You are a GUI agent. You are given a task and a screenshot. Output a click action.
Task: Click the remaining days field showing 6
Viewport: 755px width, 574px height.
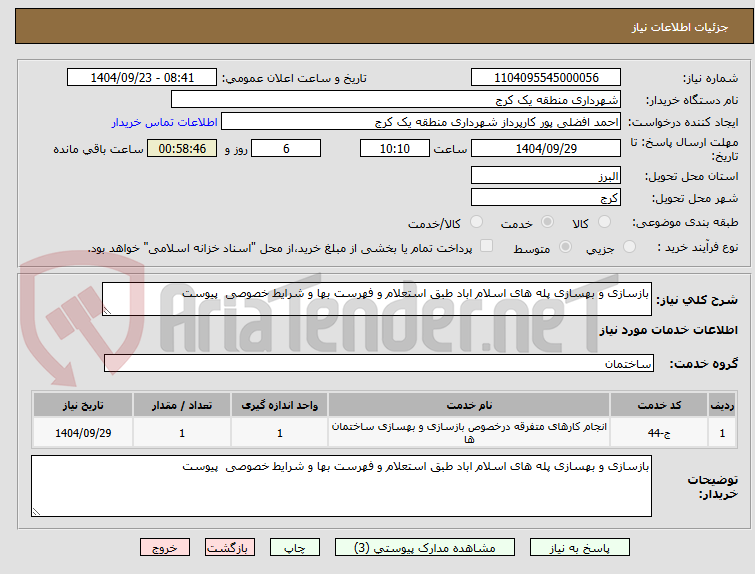[286, 148]
